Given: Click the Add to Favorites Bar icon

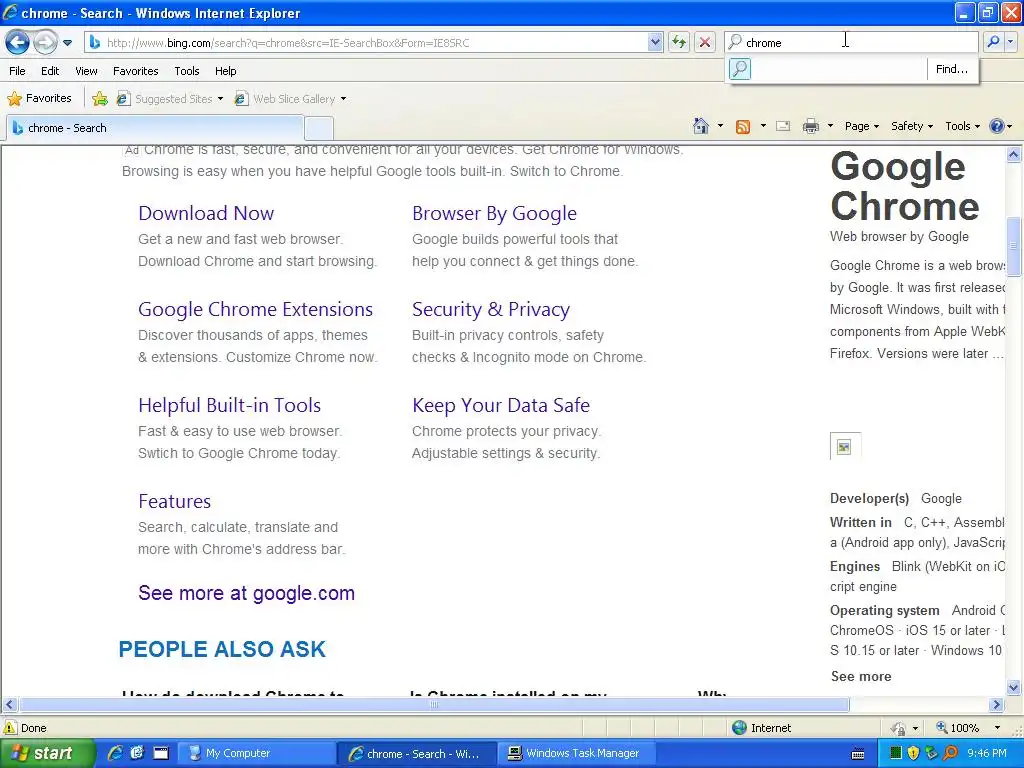Looking at the screenshot, I should tap(100, 99).
